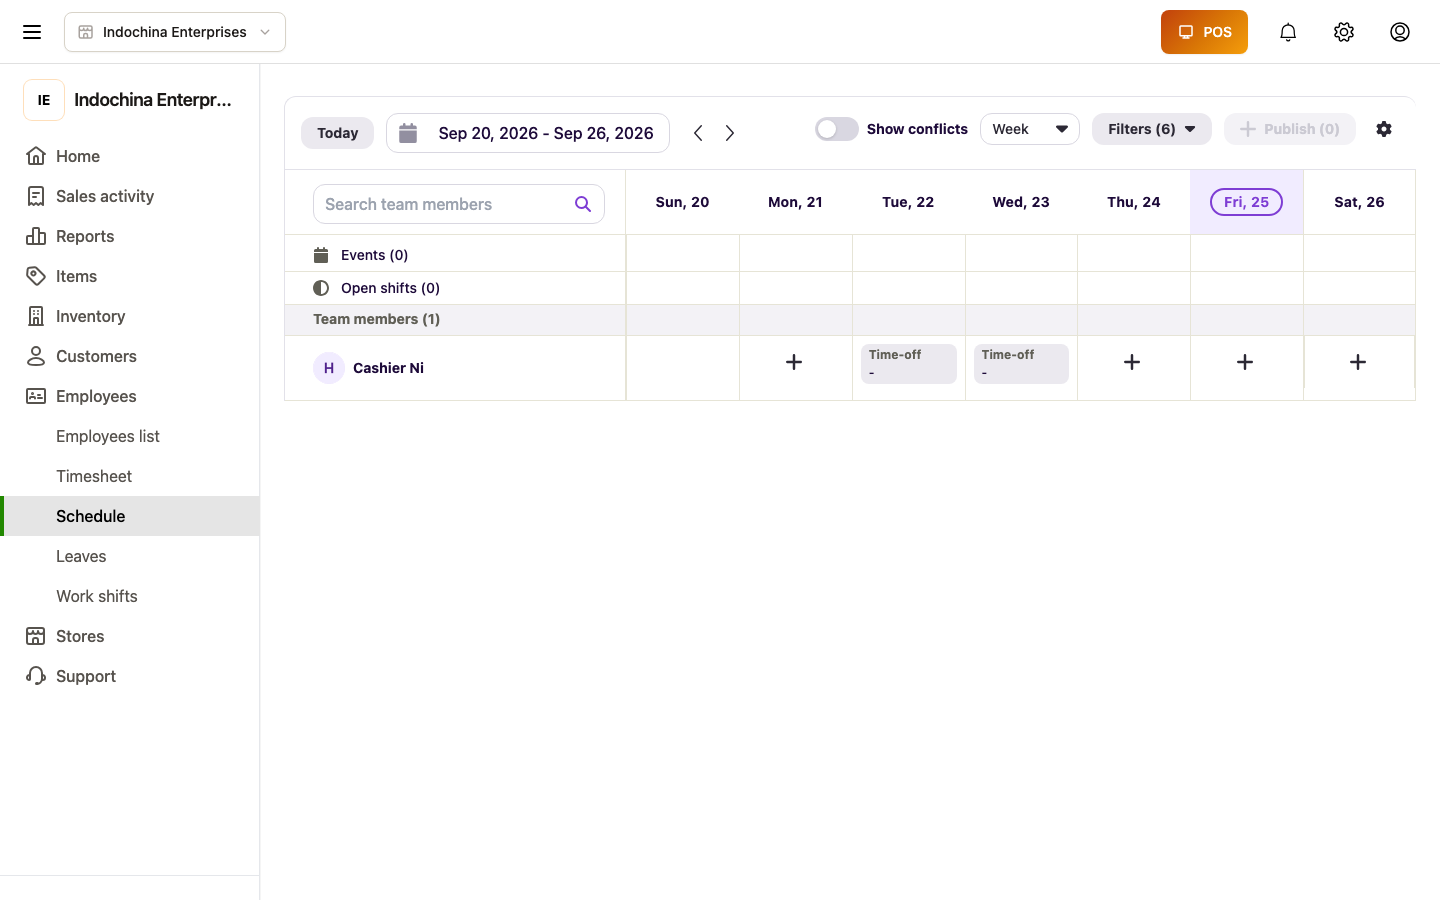Screen dimensions: 1440x900
Task: Open Employees list
Action: pos(130,436)
